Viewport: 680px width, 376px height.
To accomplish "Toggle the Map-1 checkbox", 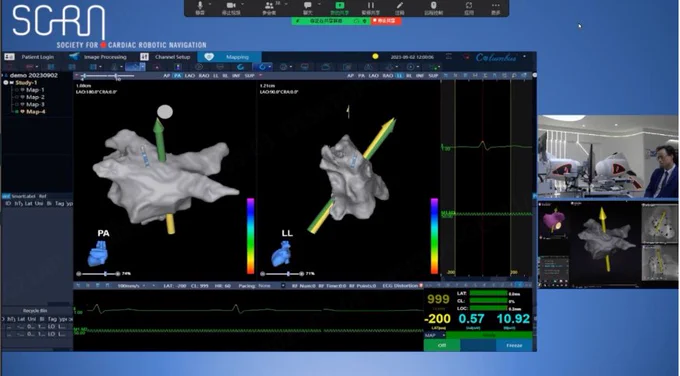I will pyautogui.click(x=17, y=90).
